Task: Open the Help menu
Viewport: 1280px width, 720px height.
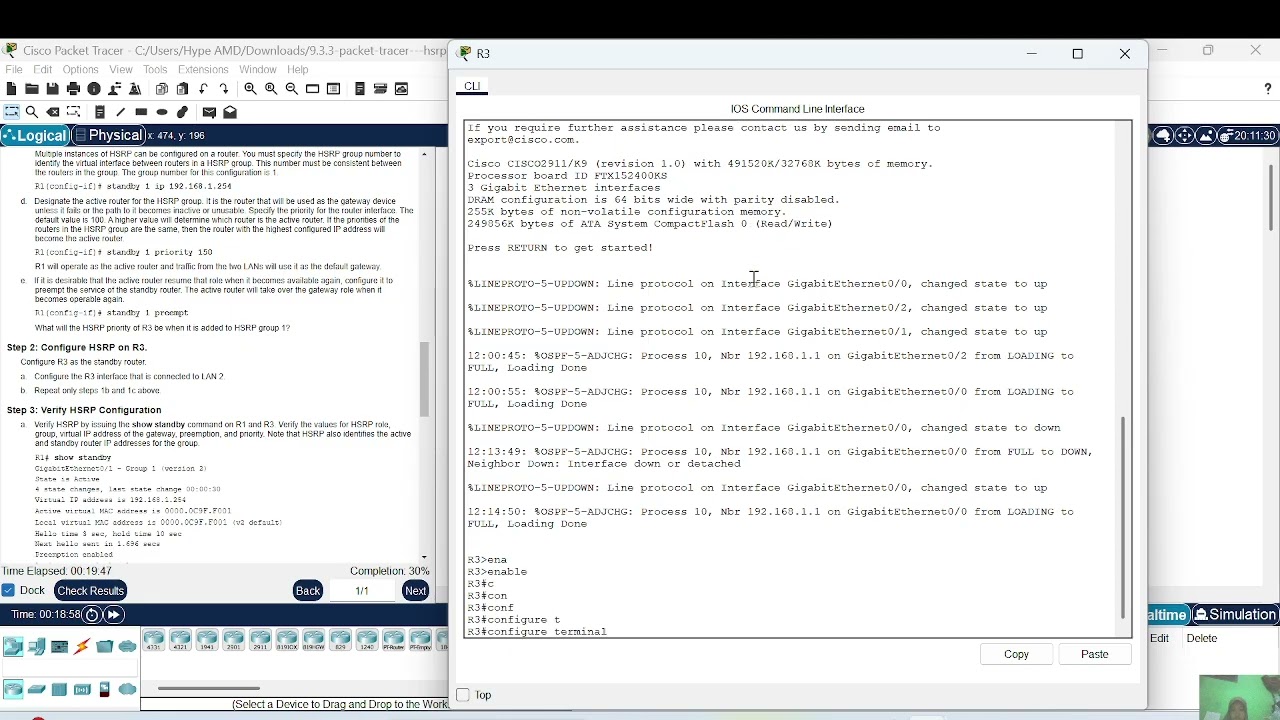Action: pyautogui.click(x=298, y=70)
